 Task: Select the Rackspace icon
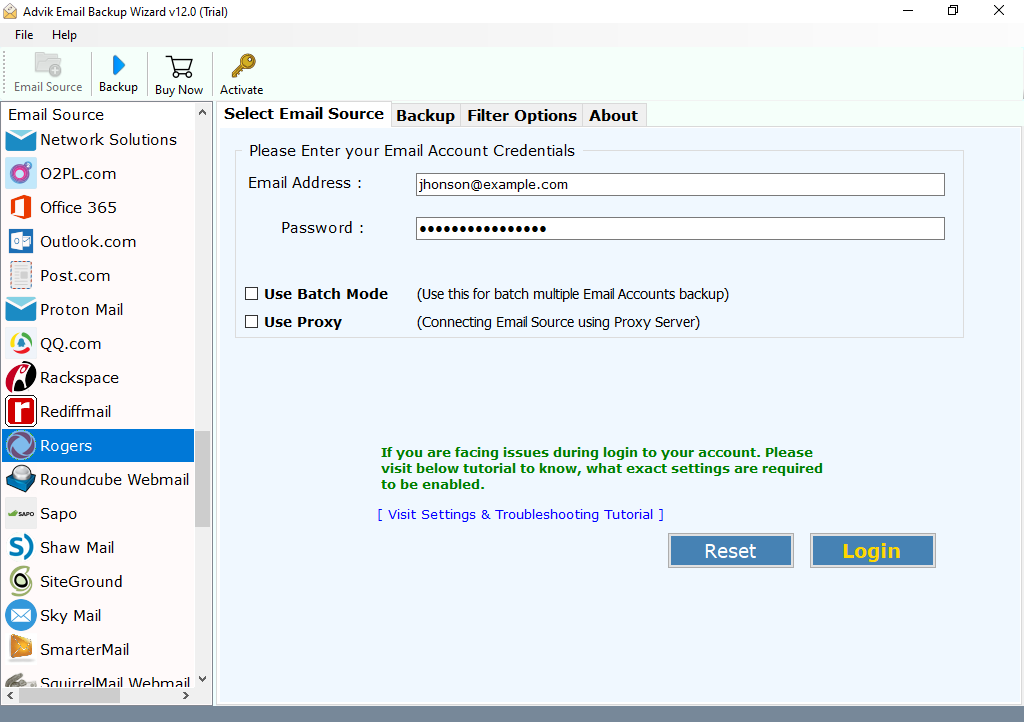pyautogui.click(x=21, y=377)
